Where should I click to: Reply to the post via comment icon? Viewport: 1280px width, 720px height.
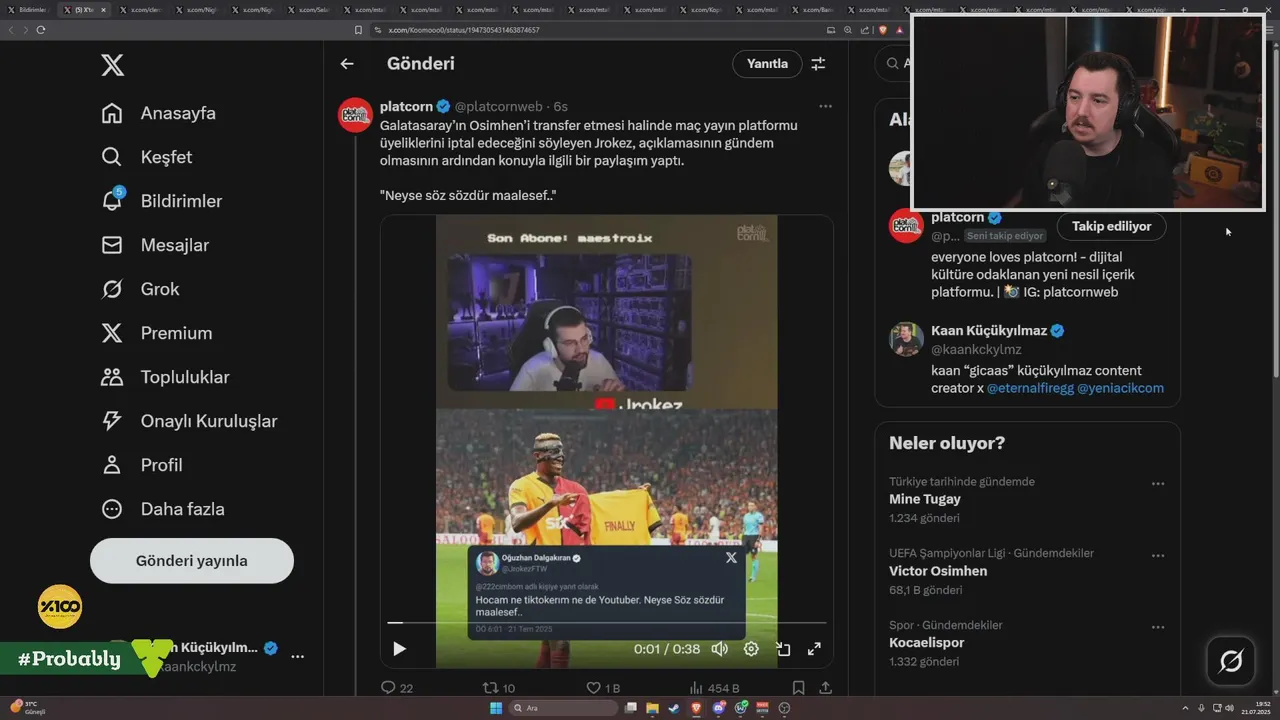pyautogui.click(x=397, y=688)
